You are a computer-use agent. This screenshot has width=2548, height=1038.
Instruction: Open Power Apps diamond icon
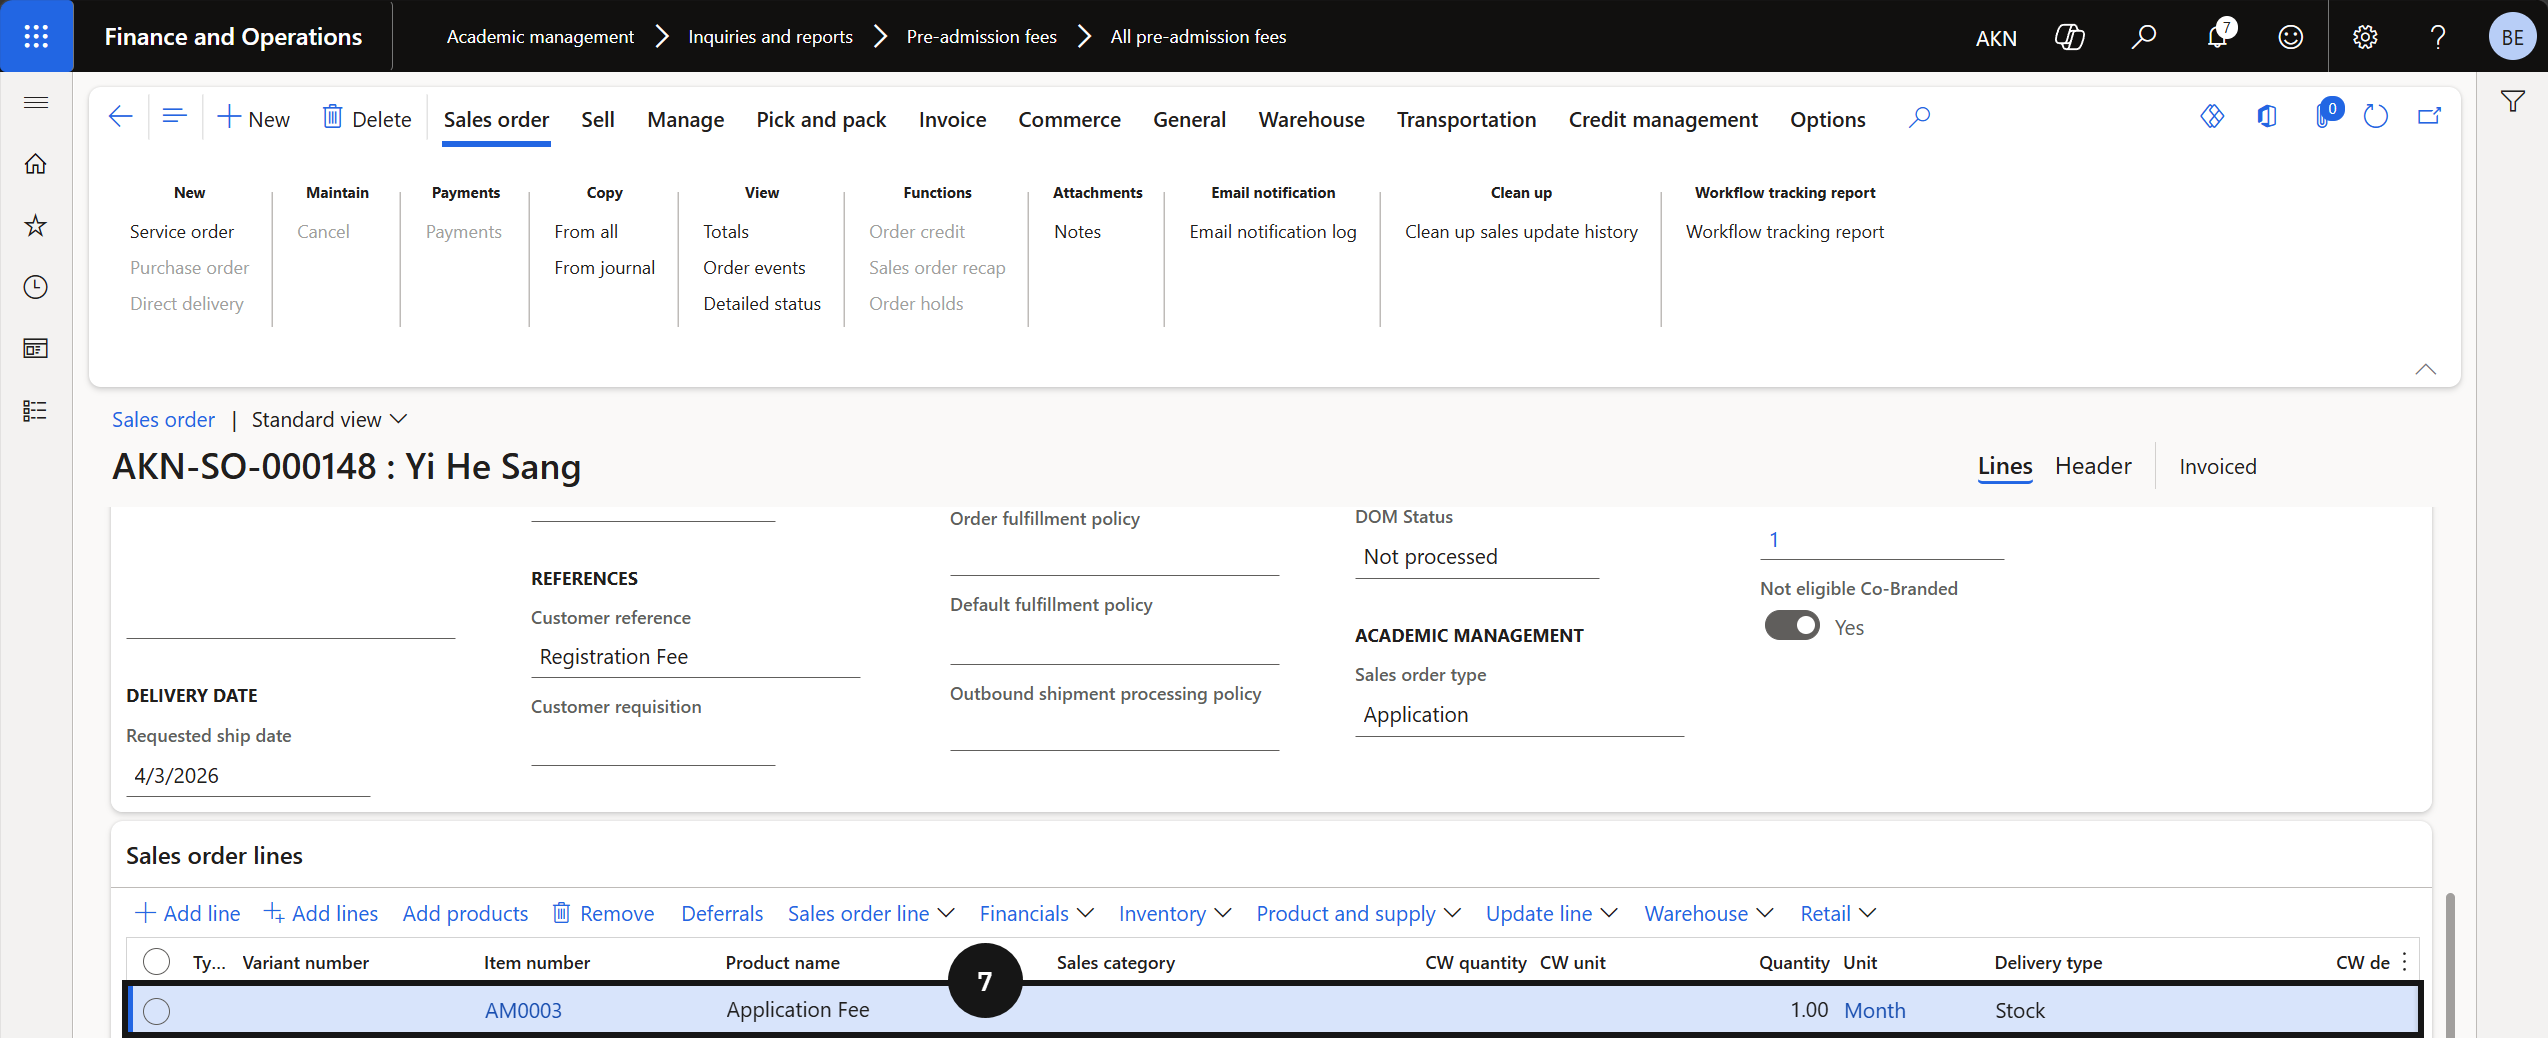2212,117
